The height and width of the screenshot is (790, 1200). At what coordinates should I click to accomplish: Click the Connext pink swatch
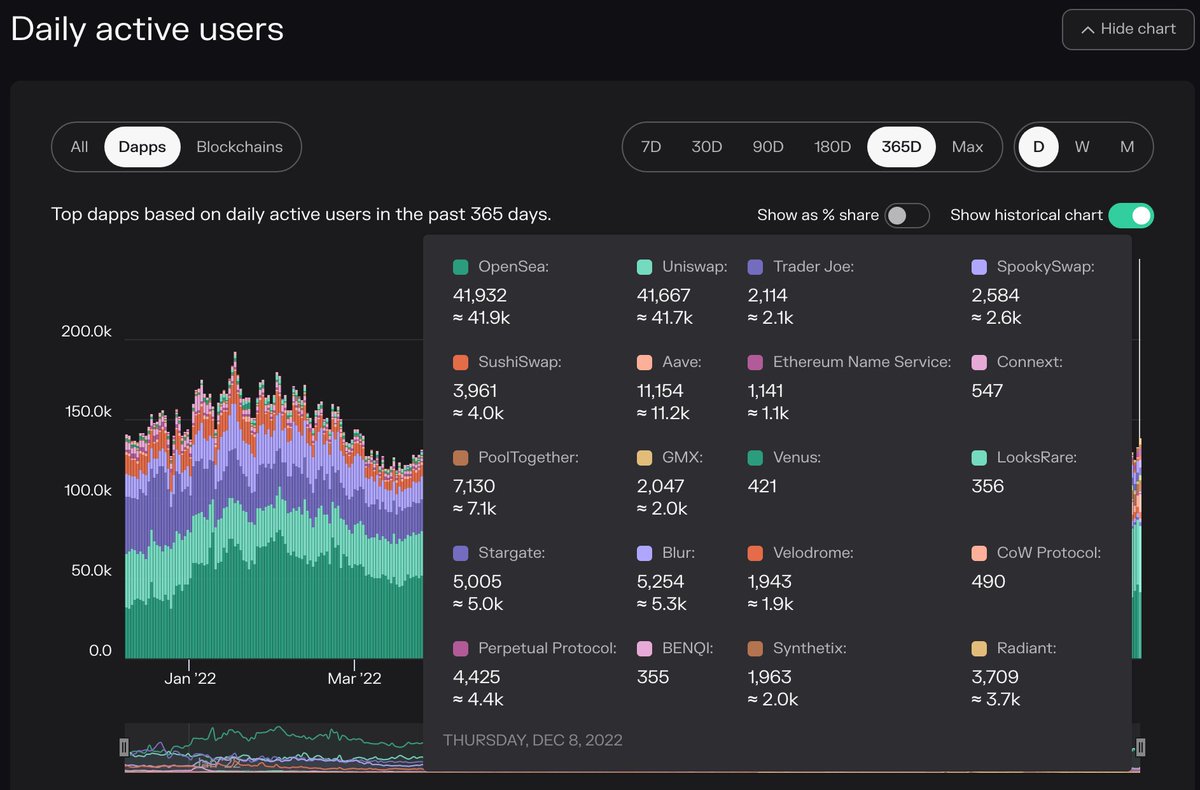tap(979, 362)
